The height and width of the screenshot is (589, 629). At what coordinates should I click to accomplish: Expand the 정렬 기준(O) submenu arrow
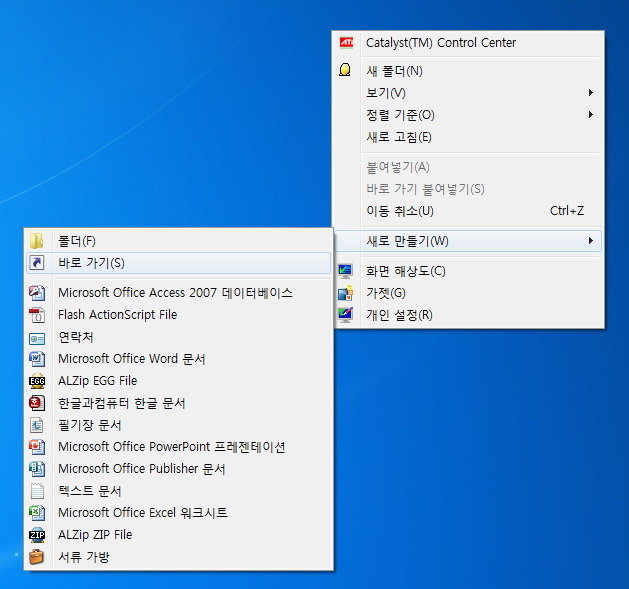(590, 115)
